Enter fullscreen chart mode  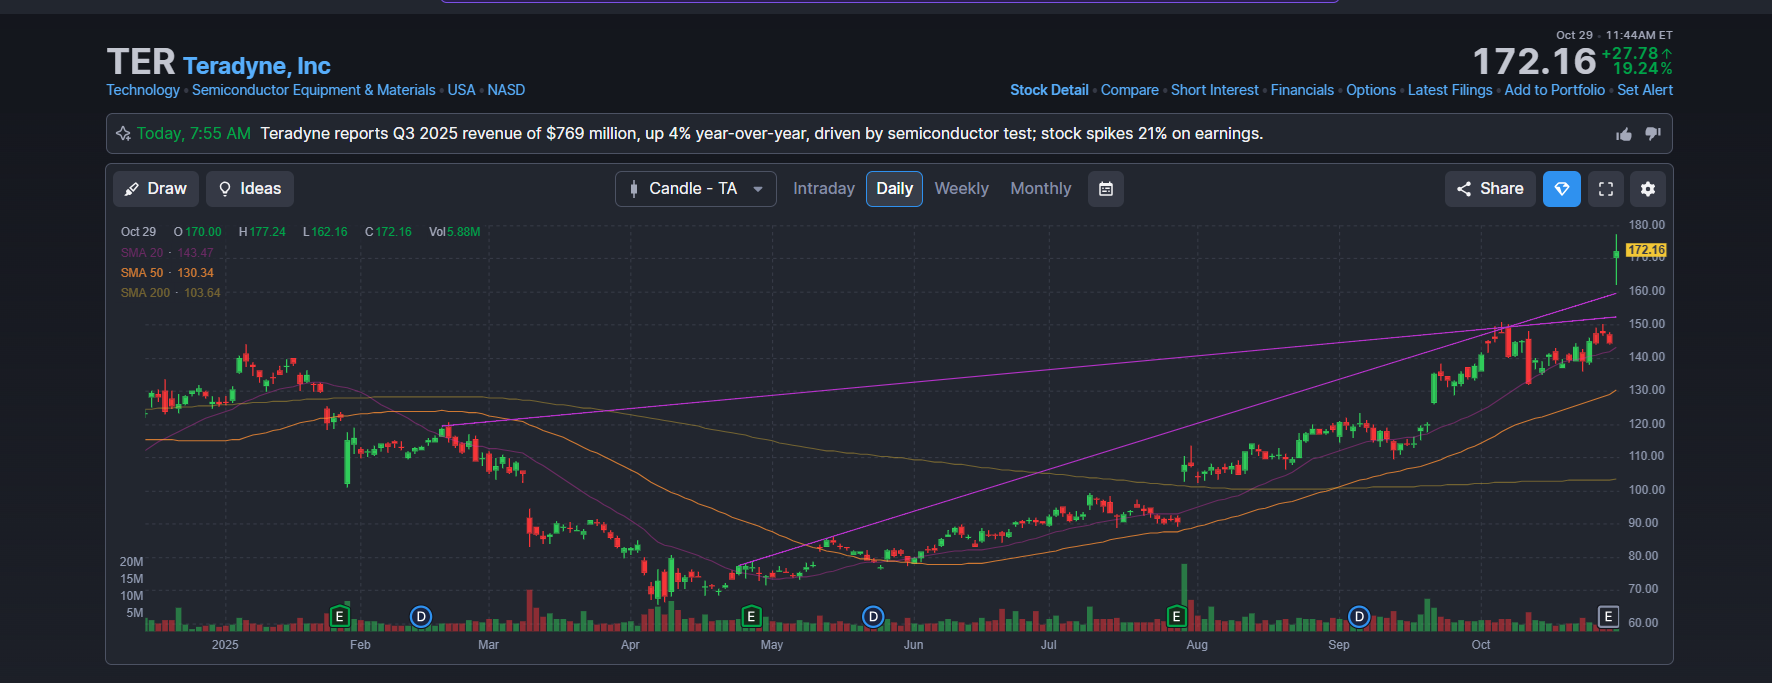1606,189
